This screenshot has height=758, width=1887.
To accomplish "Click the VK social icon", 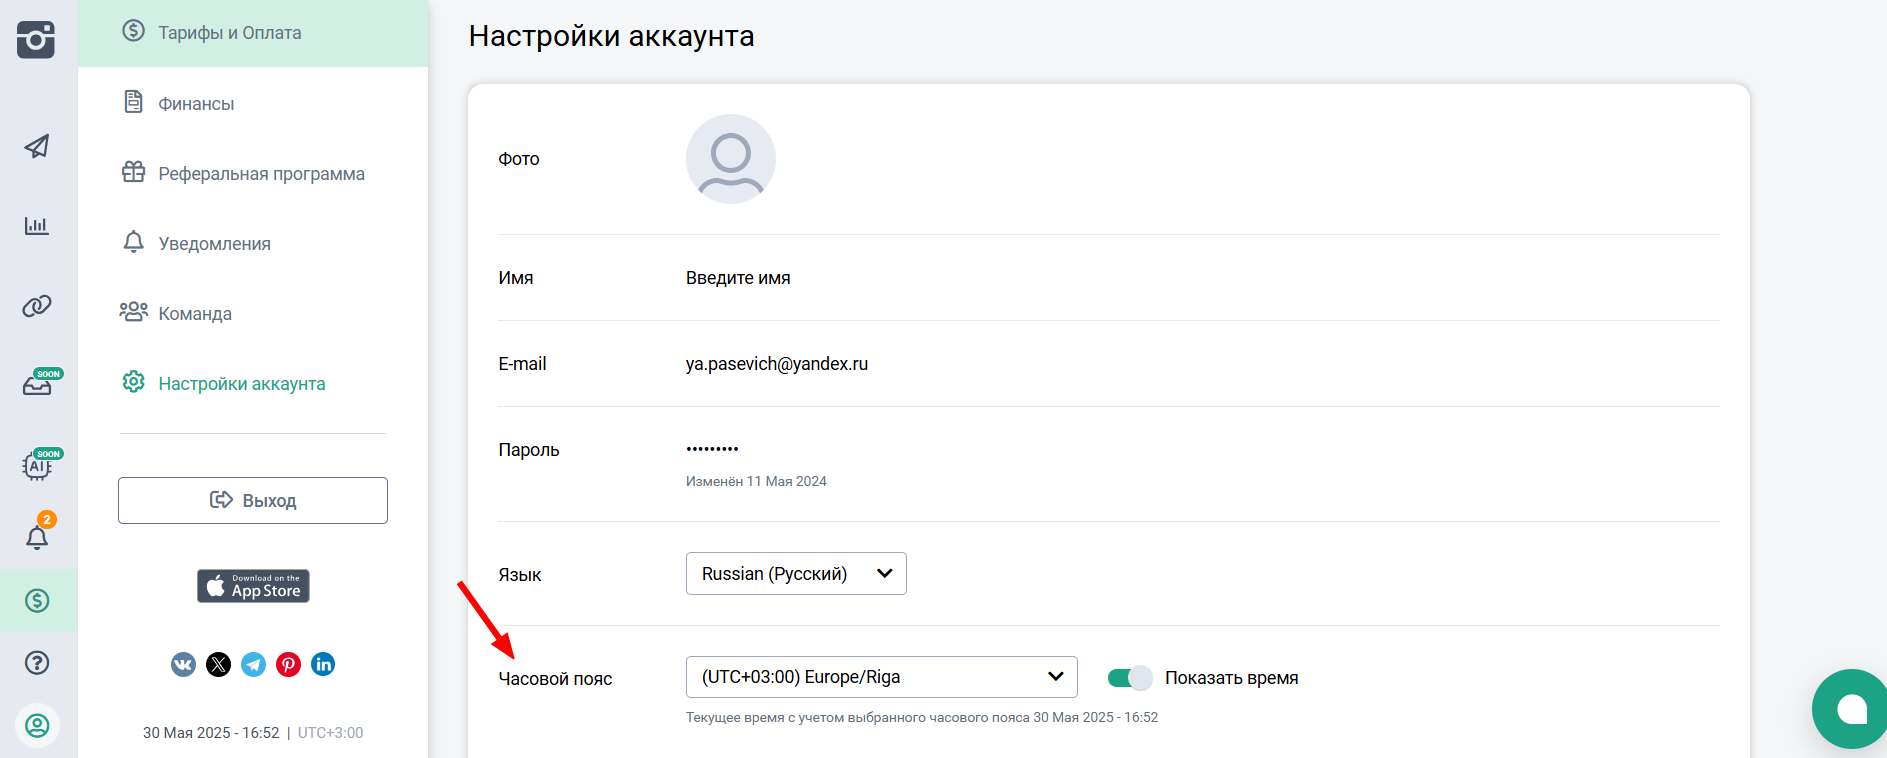I will click(x=183, y=665).
